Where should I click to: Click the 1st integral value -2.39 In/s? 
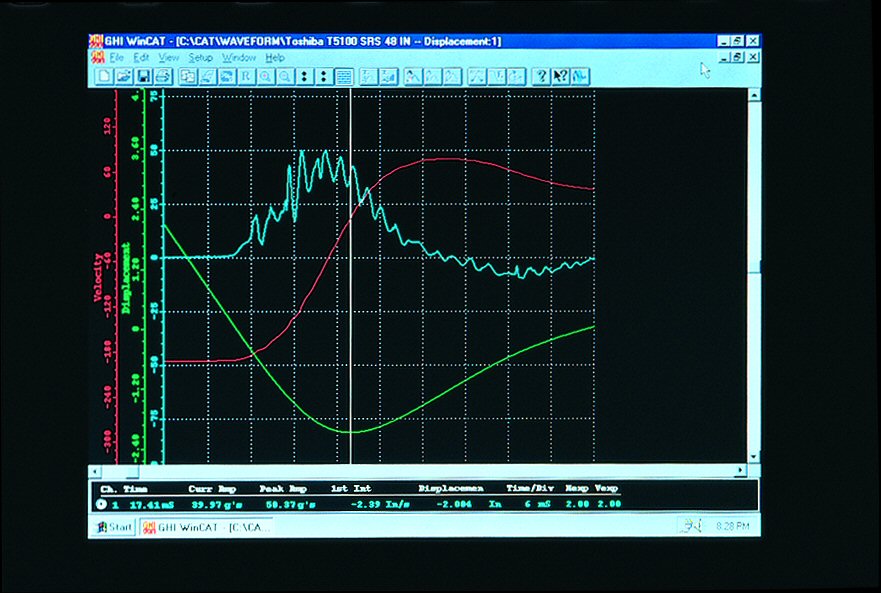[x=380, y=505]
